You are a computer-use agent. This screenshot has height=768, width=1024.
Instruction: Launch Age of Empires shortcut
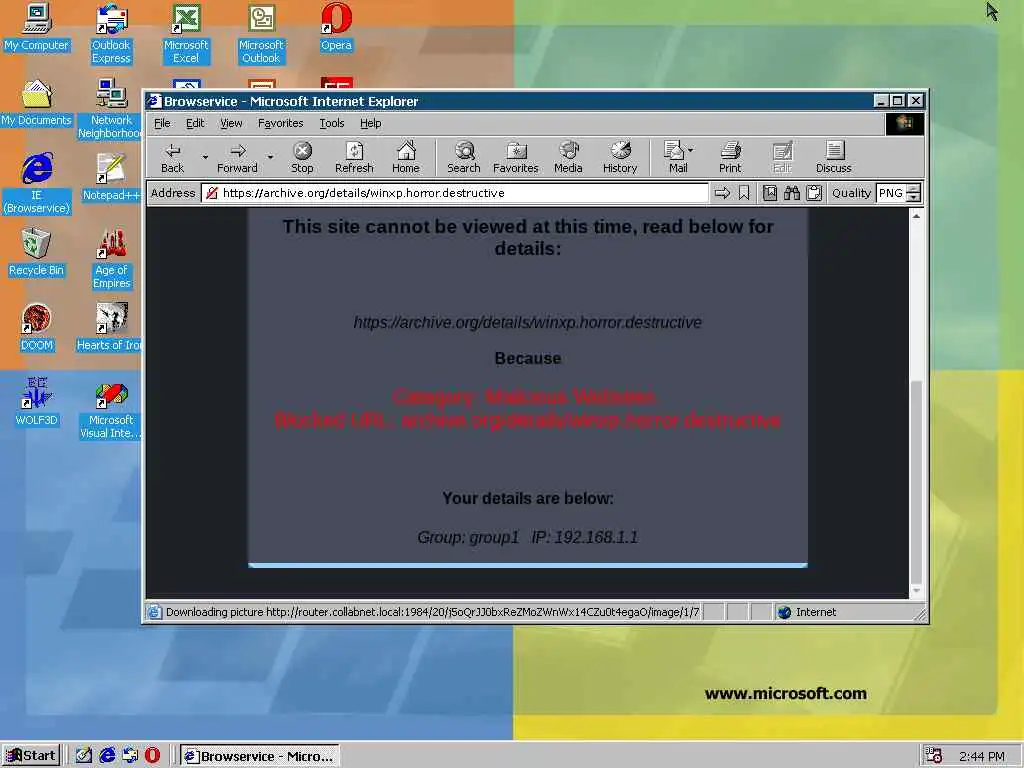coord(112,259)
